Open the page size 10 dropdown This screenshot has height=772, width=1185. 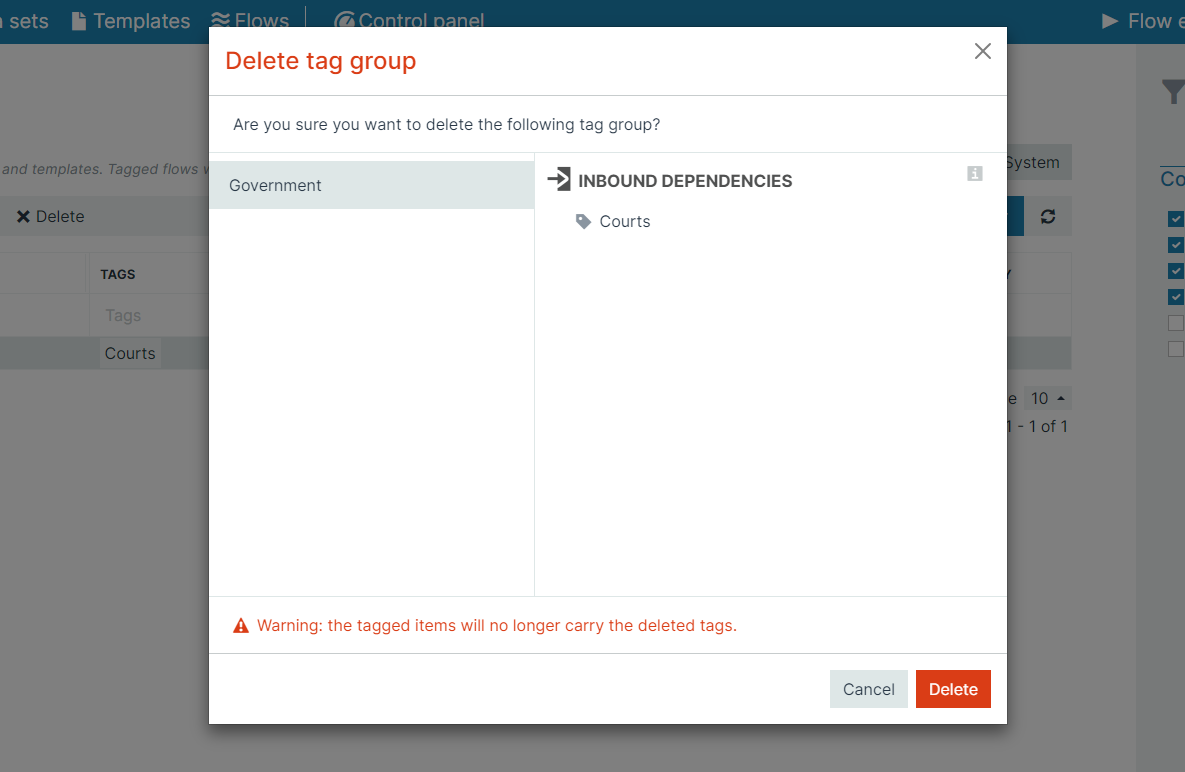pyautogui.click(x=1047, y=398)
